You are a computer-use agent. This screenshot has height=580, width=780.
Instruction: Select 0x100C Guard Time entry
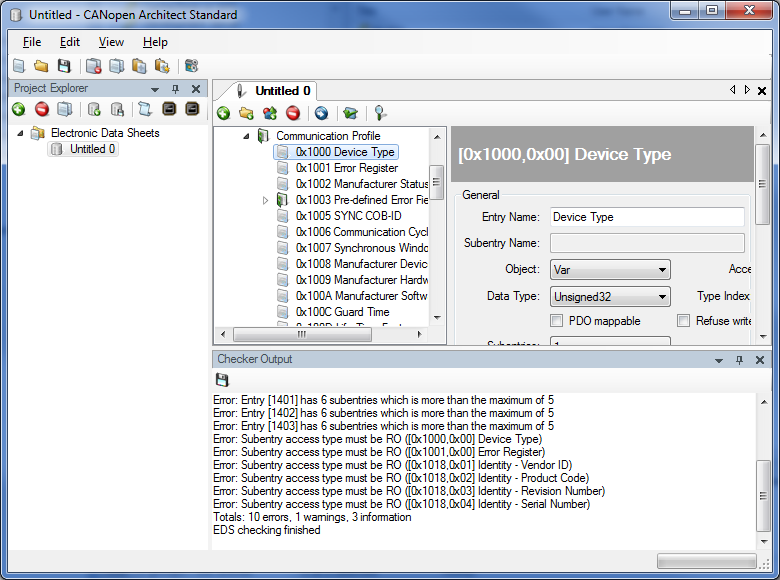[x=342, y=311]
